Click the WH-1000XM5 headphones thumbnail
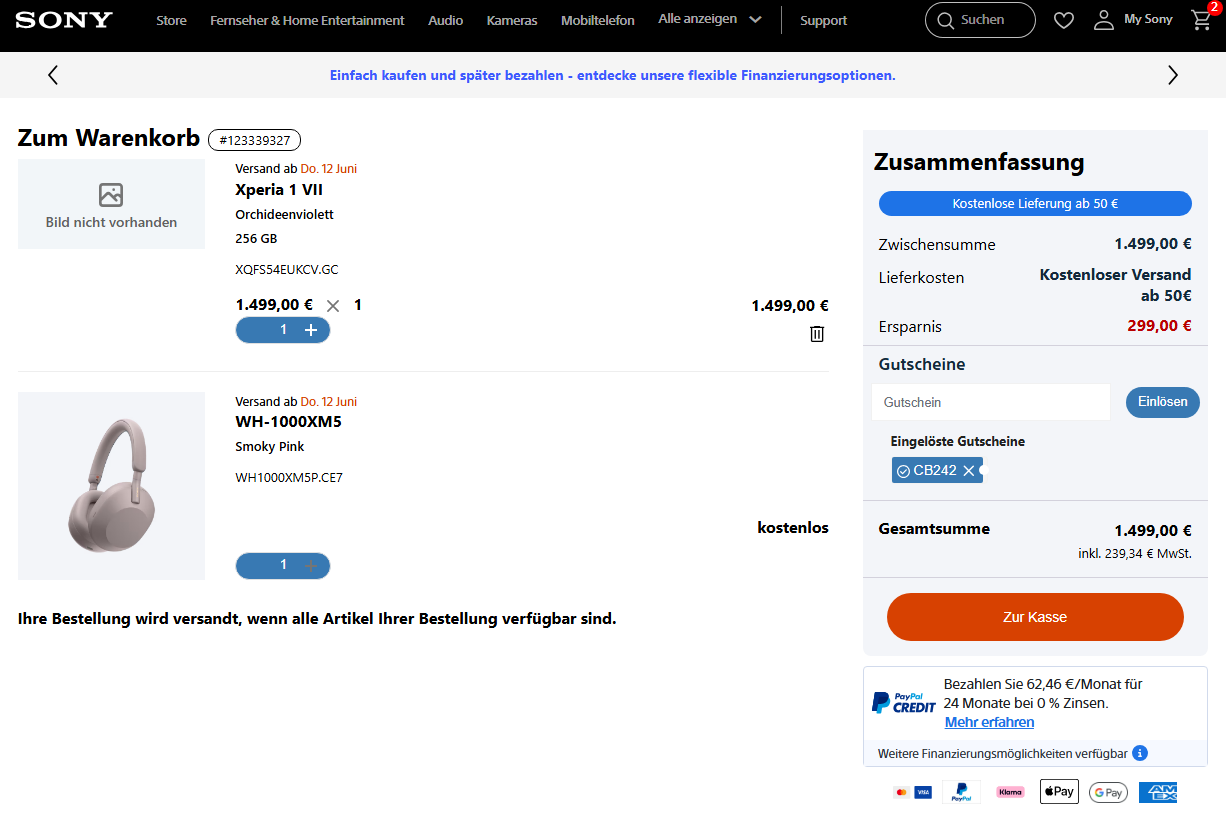This screenshot has width=1226, height=833. pyautogui.click(x=111, y=486)
